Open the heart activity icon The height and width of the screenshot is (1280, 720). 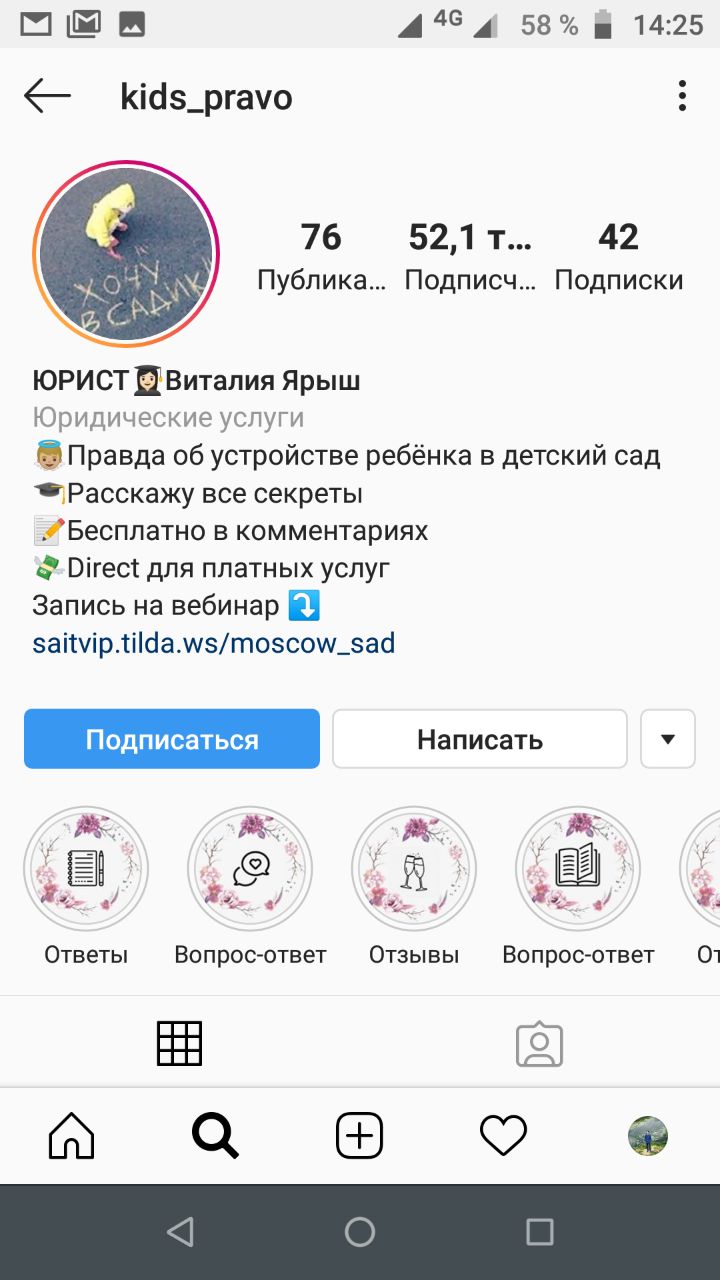coord(503,1136)
